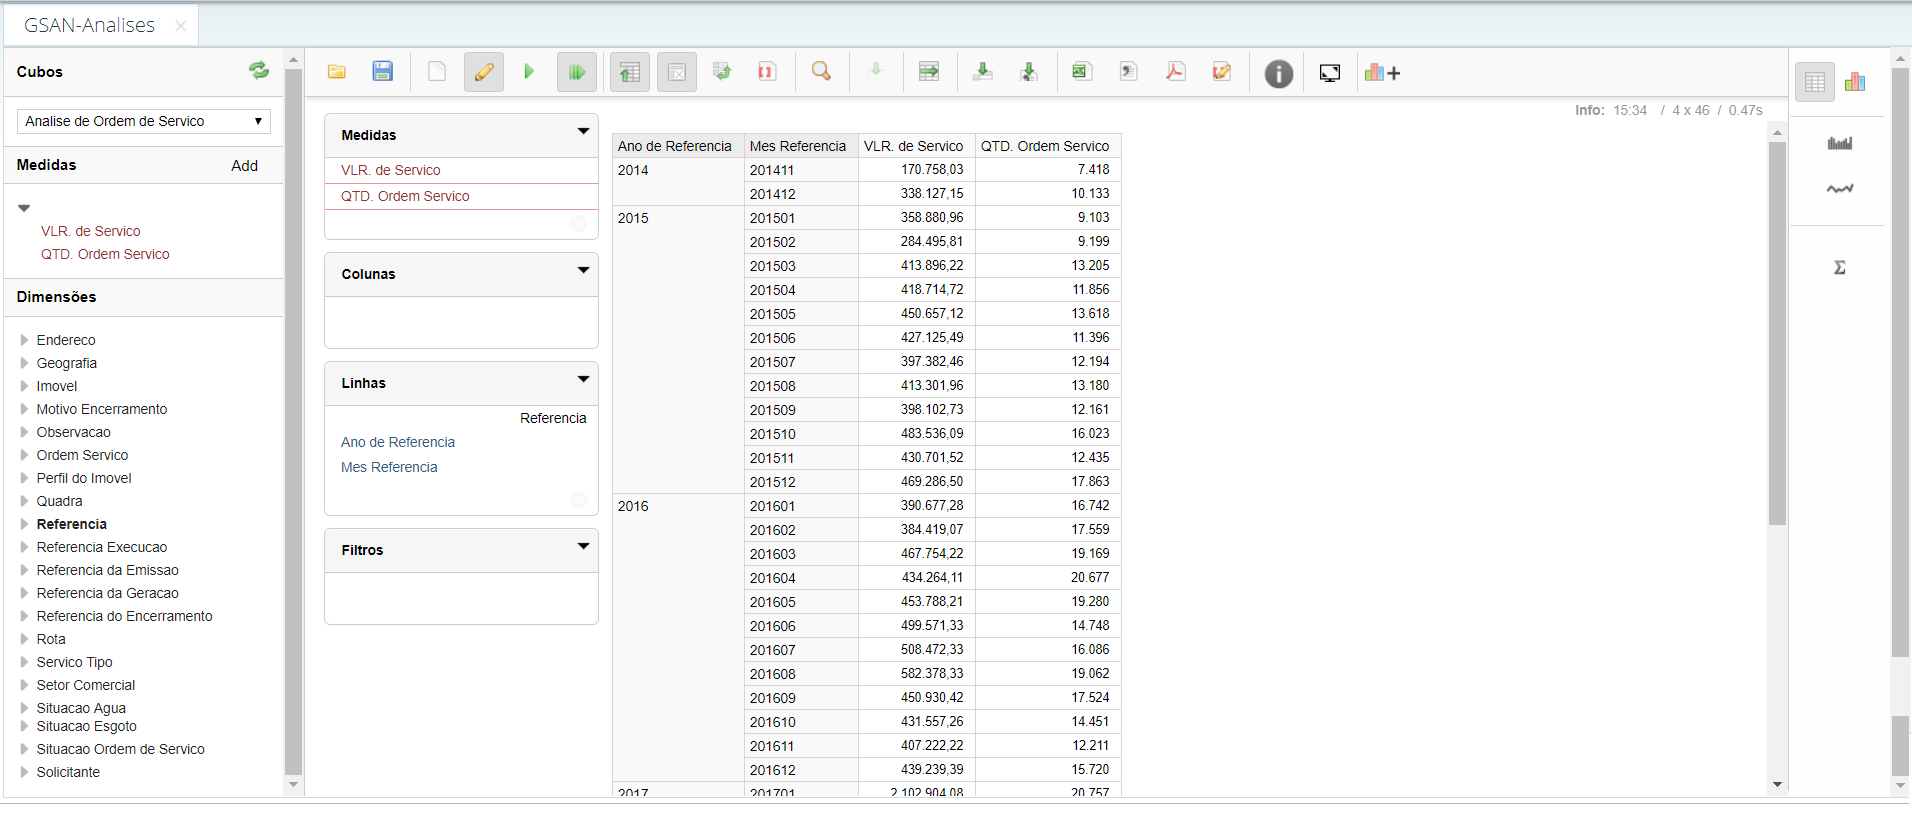
Task: Export results to Excel spreadsheet icon
Action: [x=1081, y=72]
